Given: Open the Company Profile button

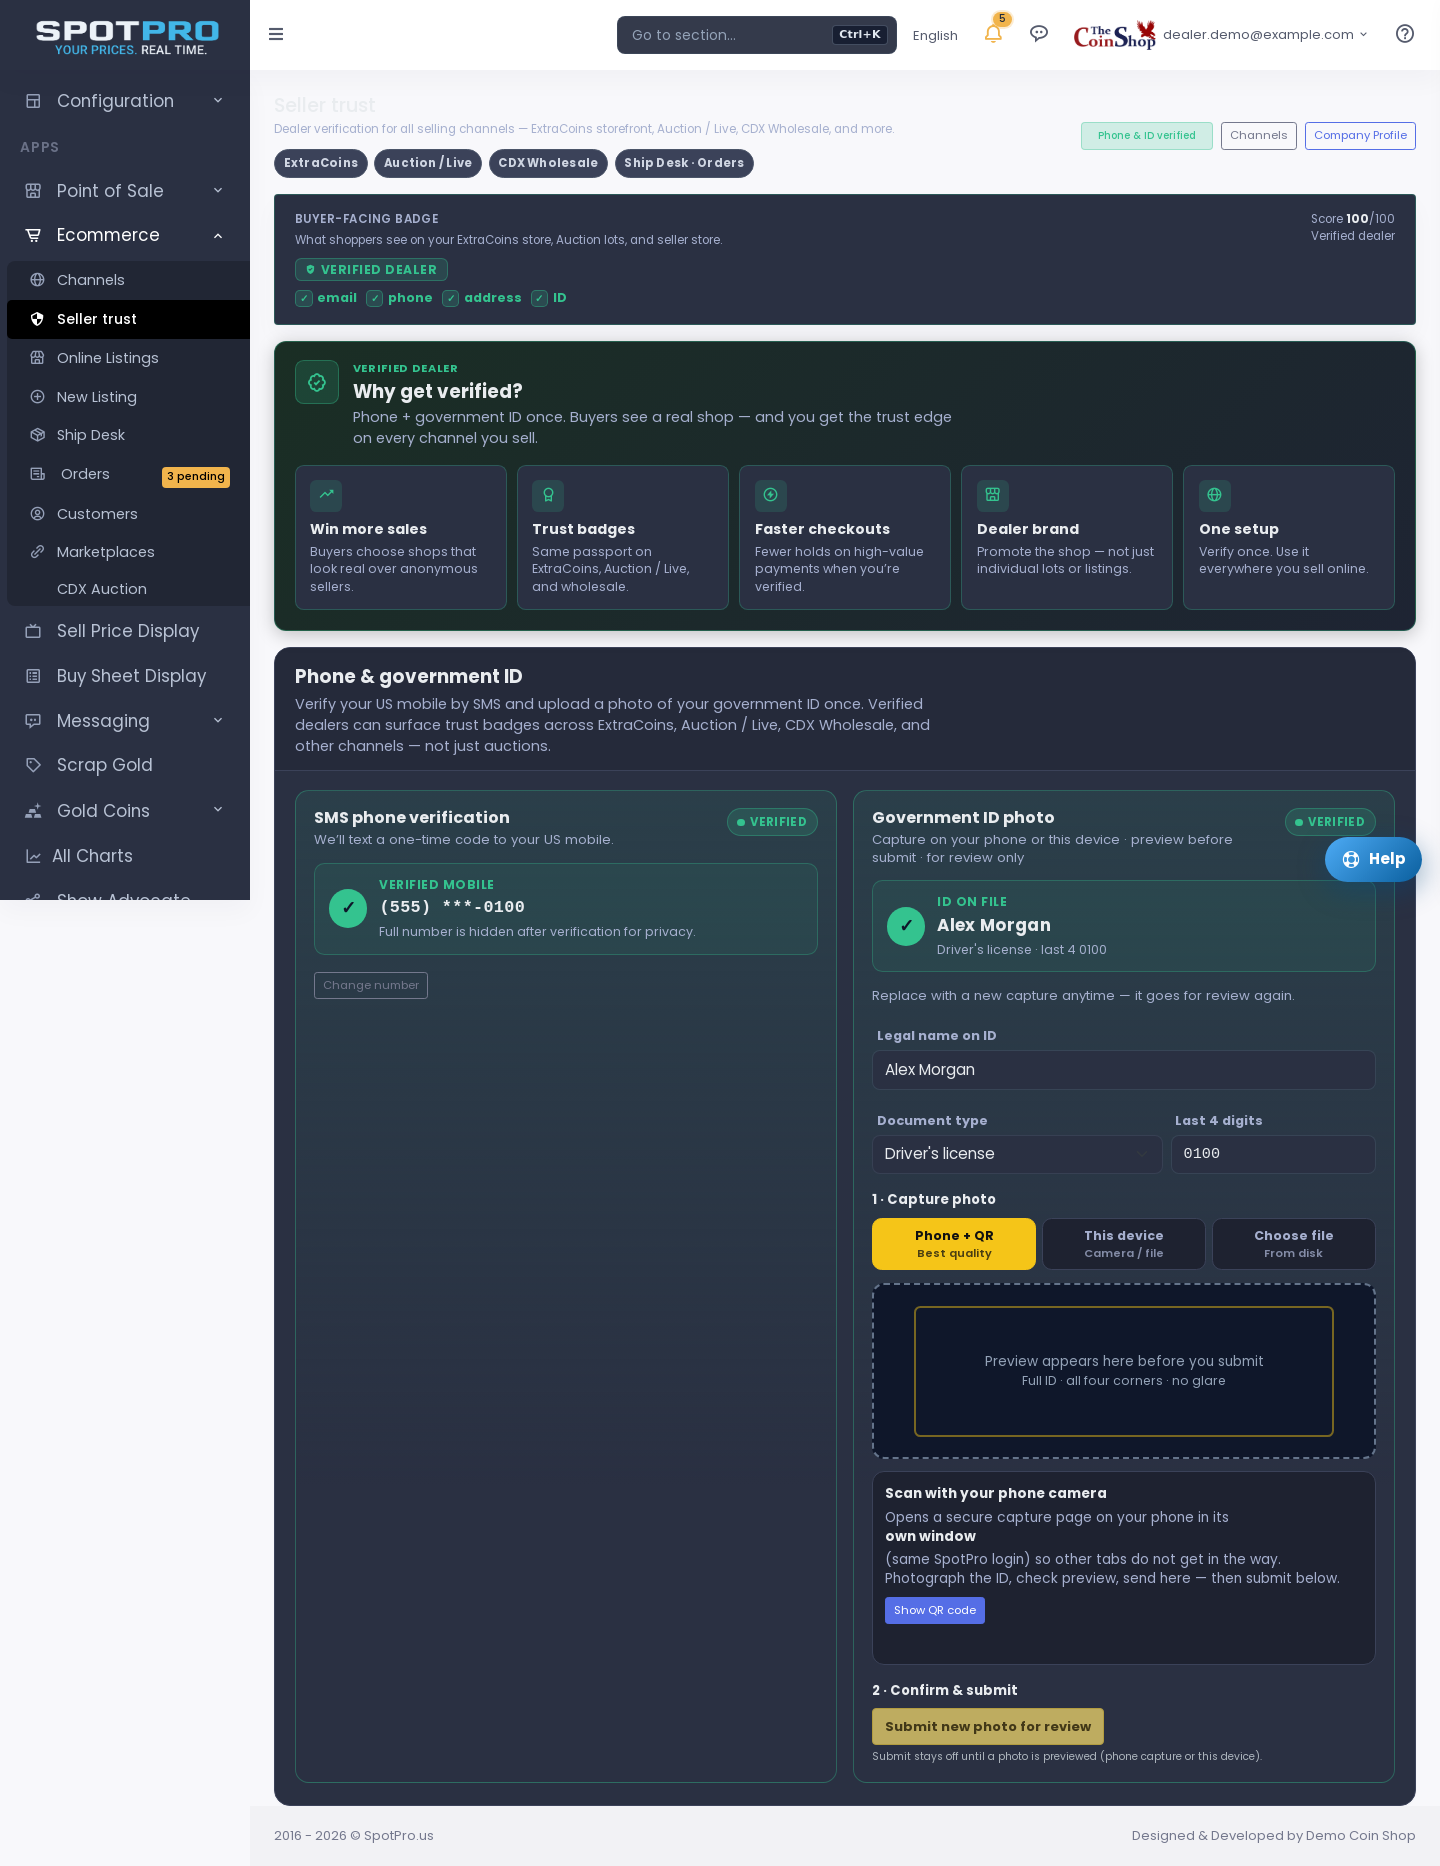Looking at the screenshot, I should (1360, 136).
